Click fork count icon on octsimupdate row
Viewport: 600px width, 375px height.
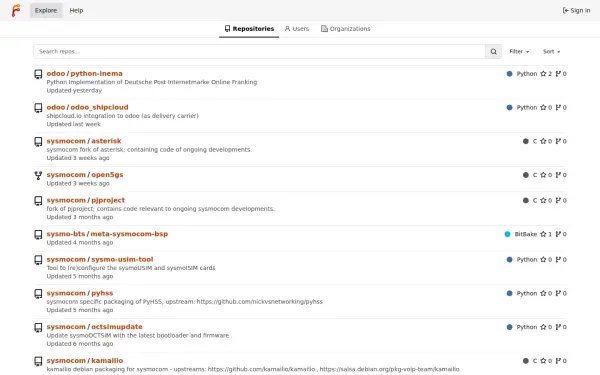(x=558, y=327)
